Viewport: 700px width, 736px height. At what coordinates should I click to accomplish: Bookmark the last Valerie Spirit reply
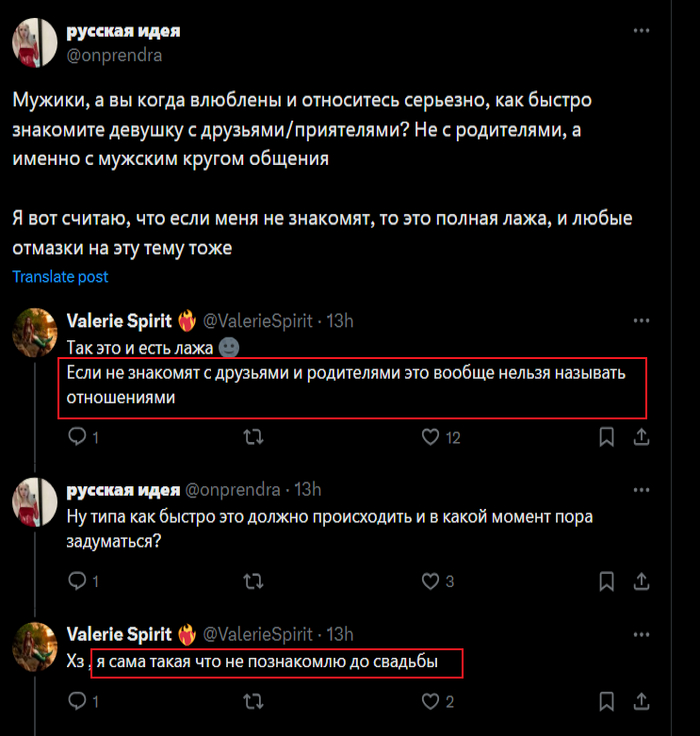point(606,702)
